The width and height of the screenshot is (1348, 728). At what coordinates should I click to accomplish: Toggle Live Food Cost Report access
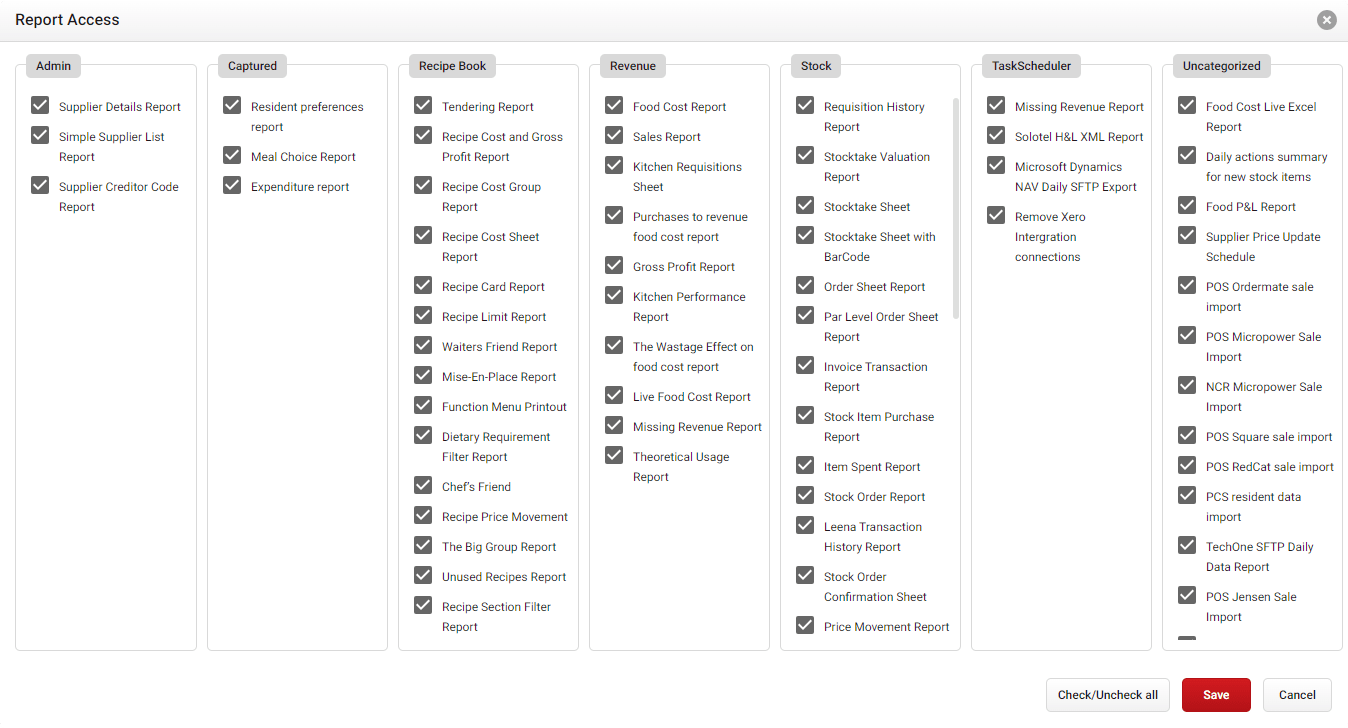(x=613, y=396)
